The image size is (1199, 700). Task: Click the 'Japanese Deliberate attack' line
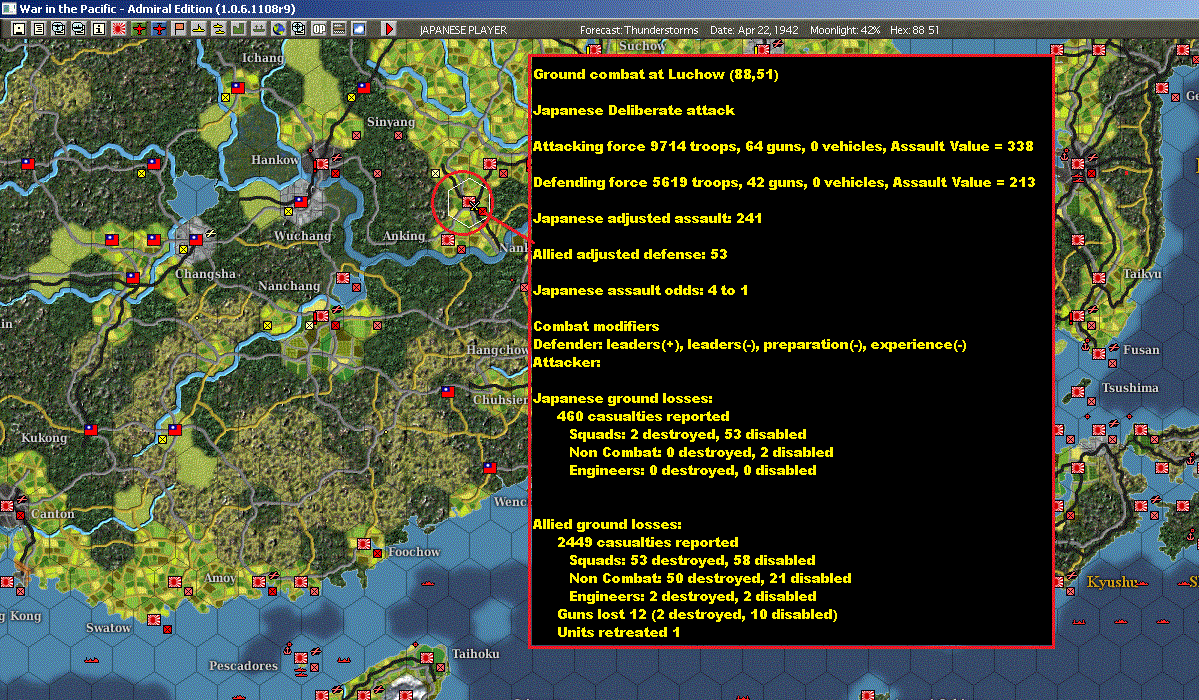(x=634, y=110)
